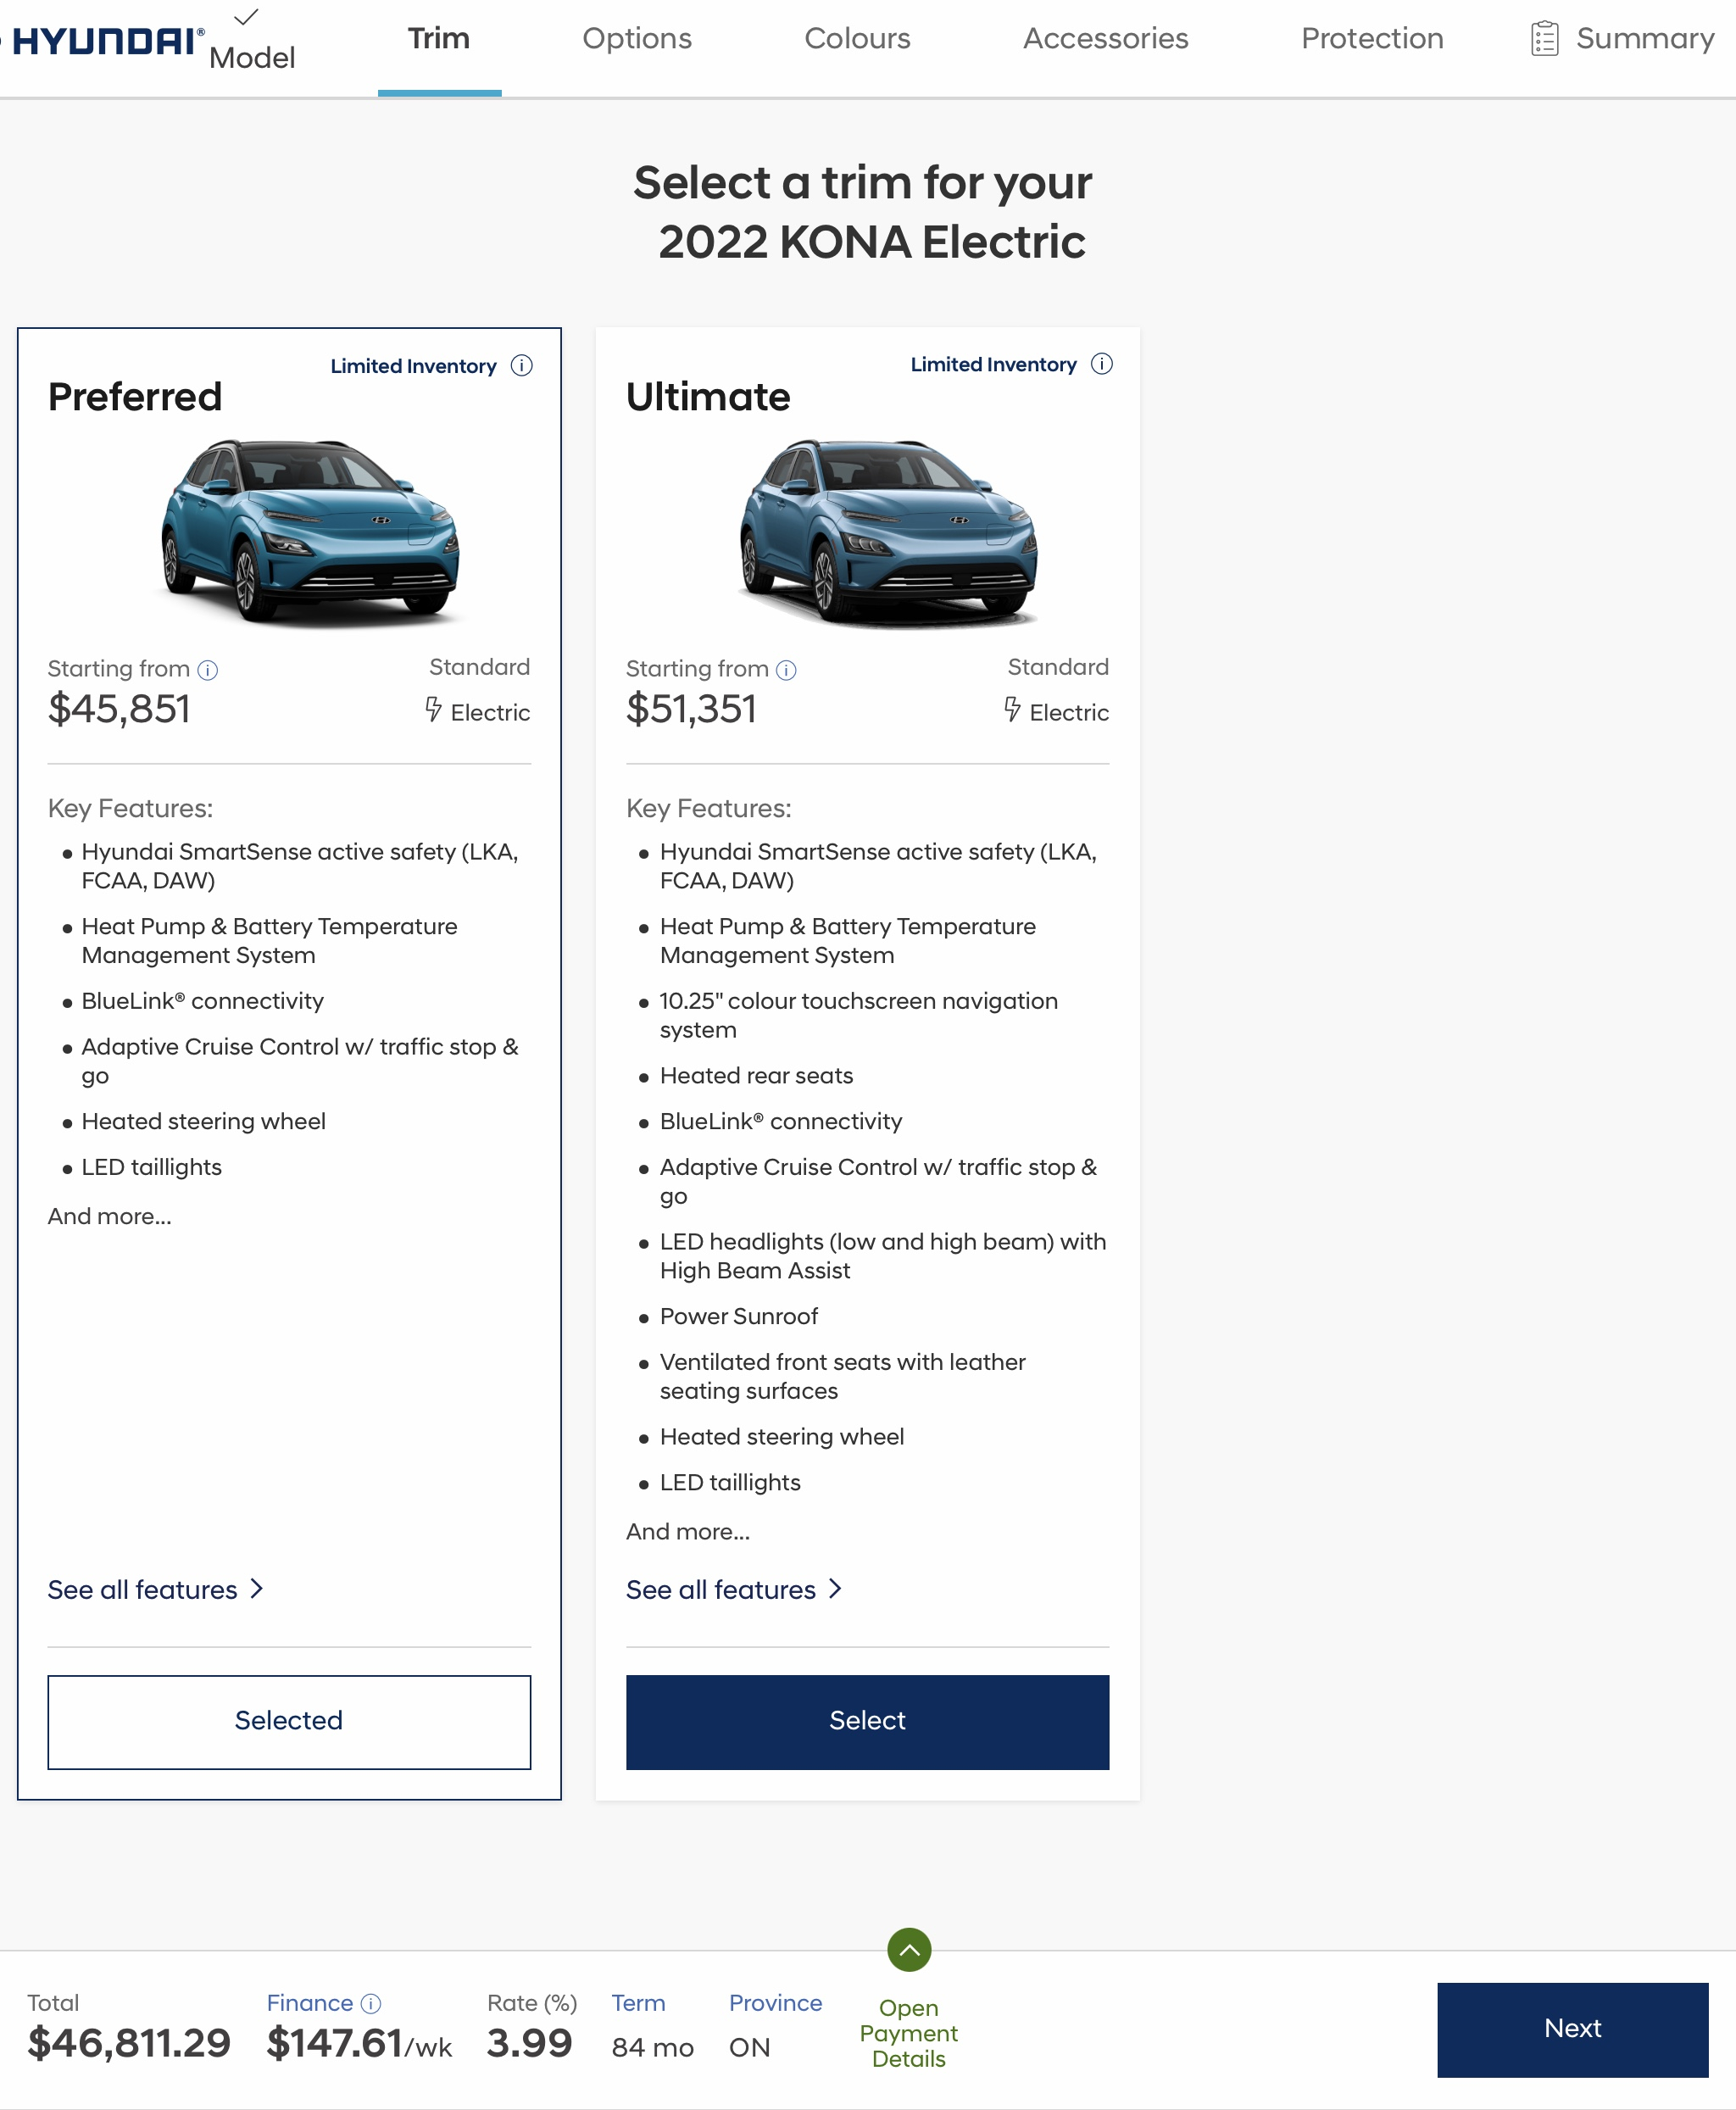1736x2110 pixels.
Task: Switch to the Options tab
Action: click(637, 39)
